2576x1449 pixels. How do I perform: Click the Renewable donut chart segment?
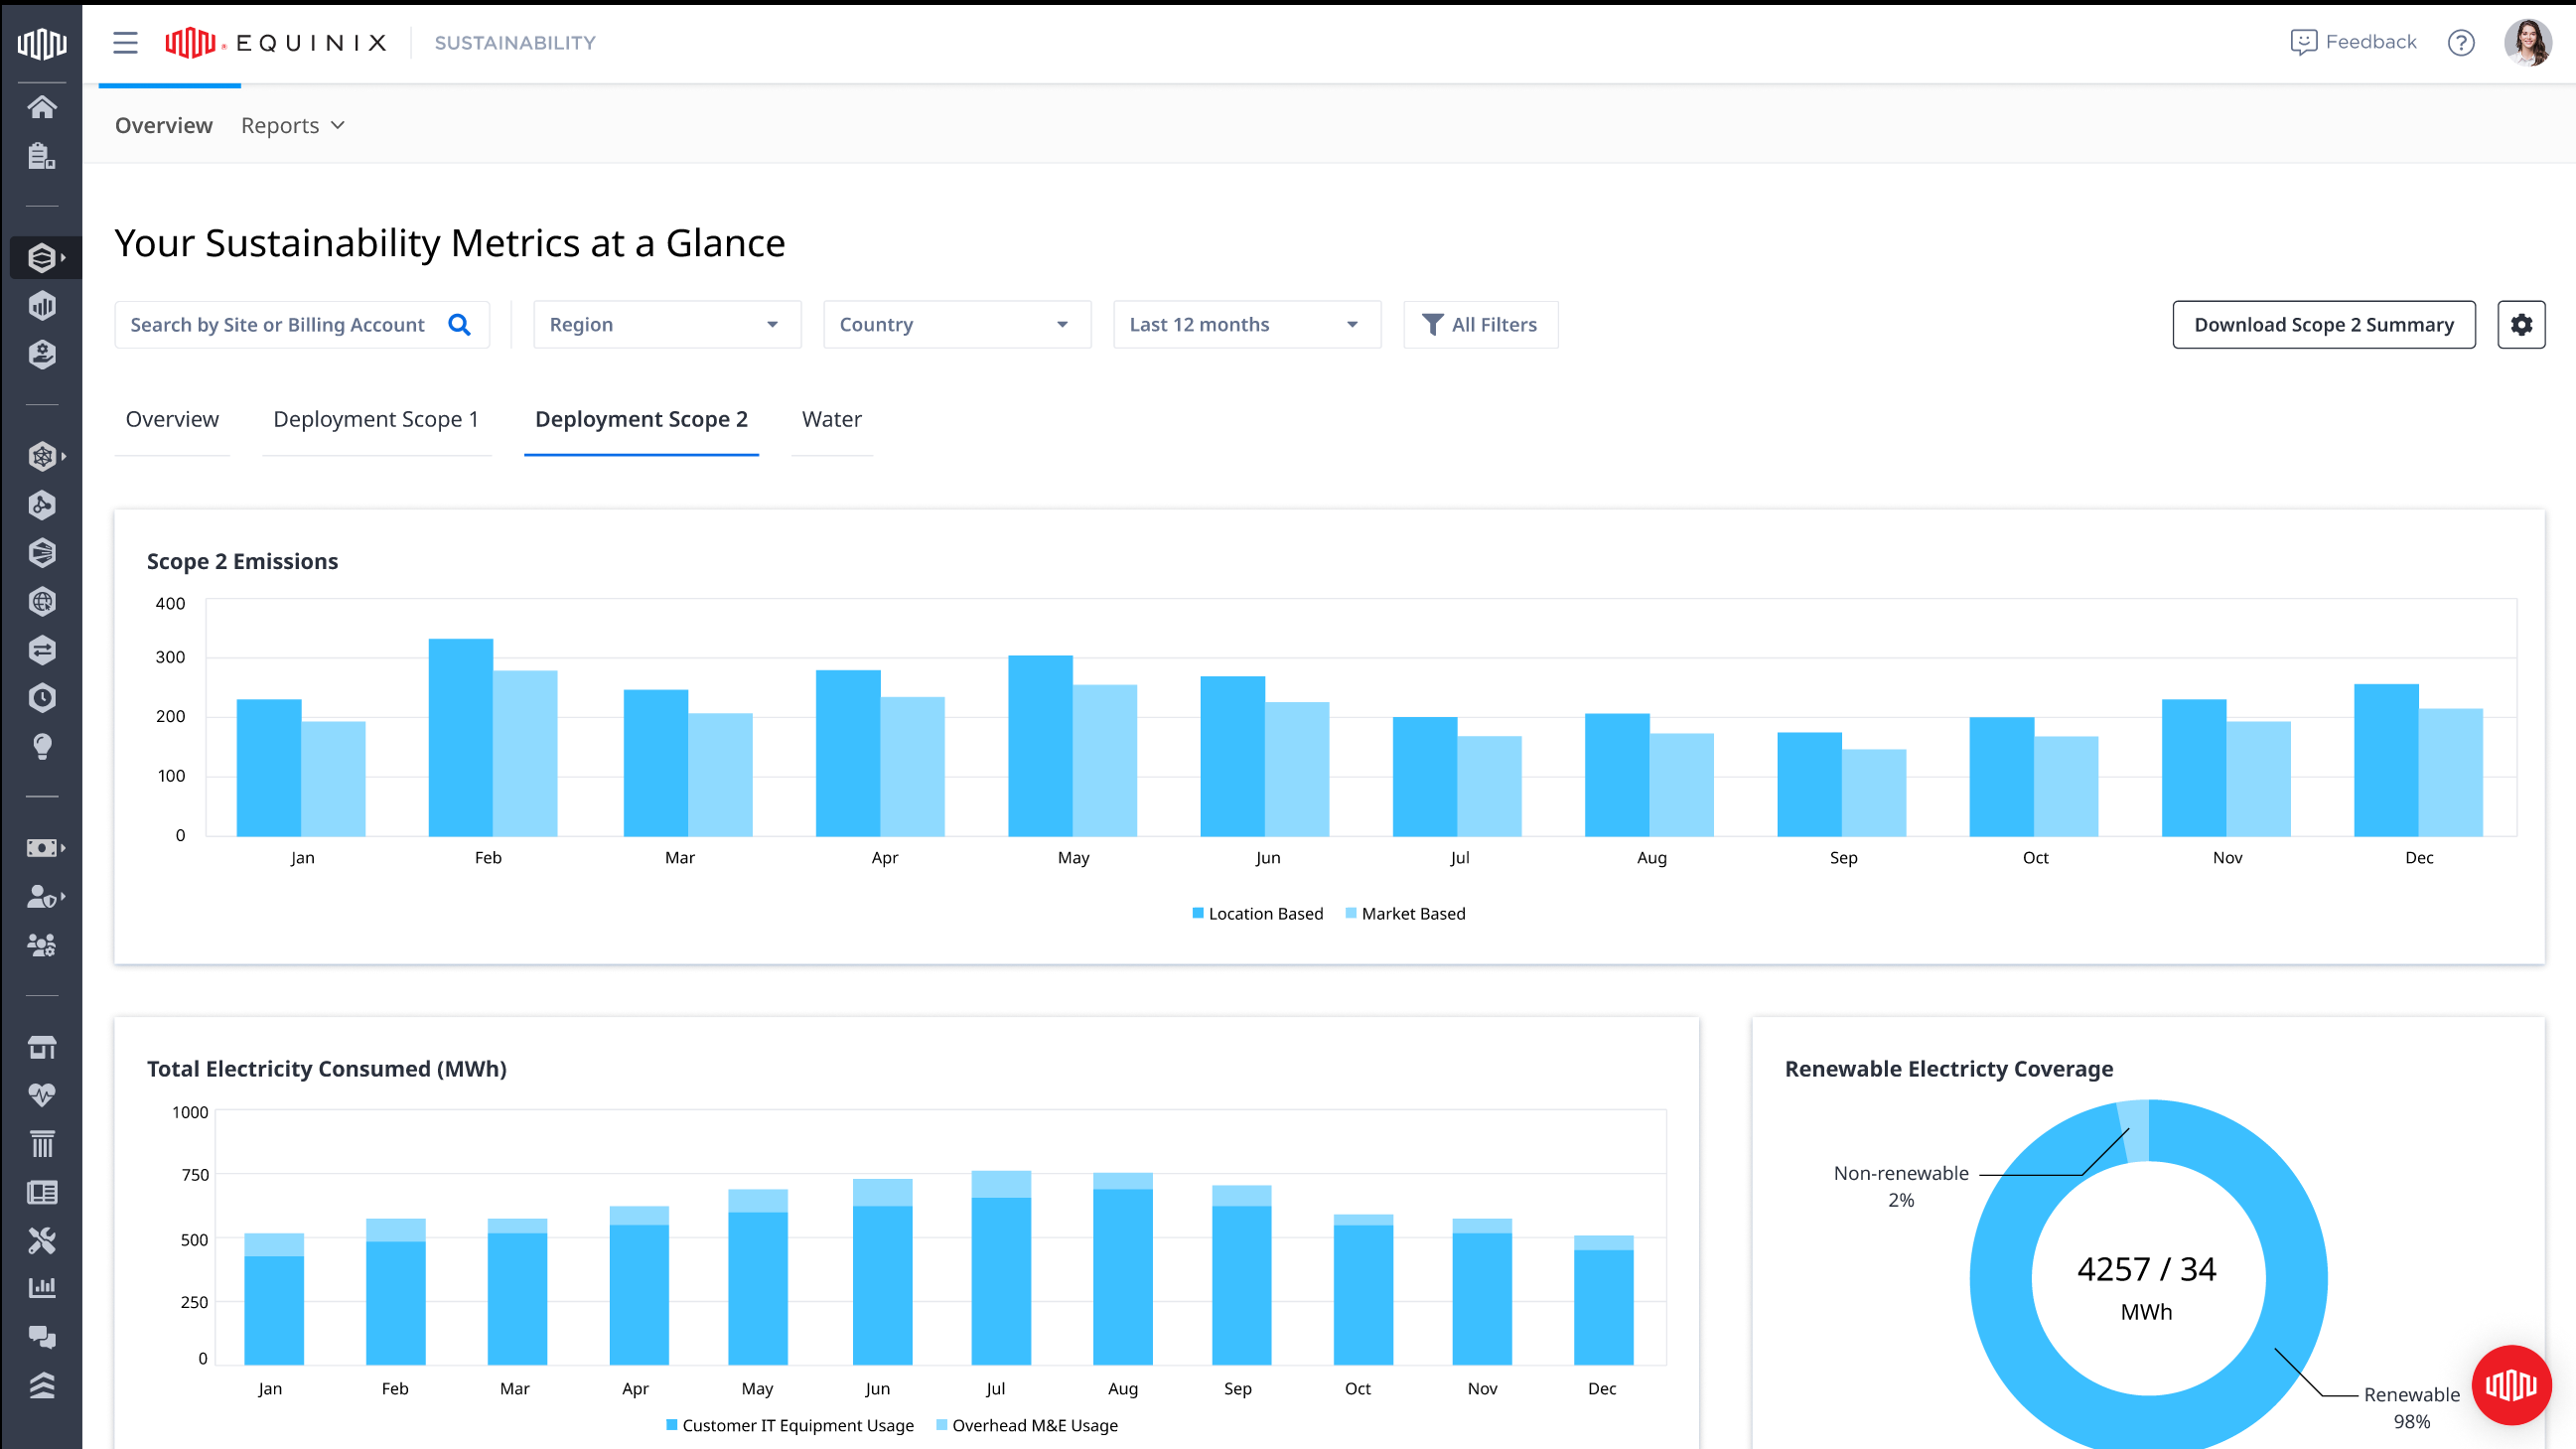coord(2297,1280)
